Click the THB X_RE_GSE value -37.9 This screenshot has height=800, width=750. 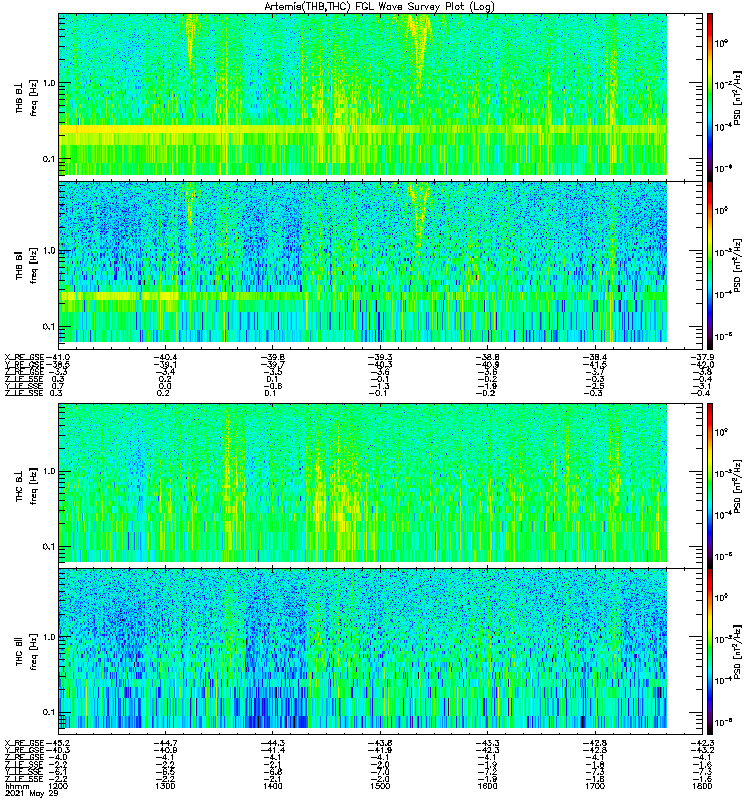point(702,357)
